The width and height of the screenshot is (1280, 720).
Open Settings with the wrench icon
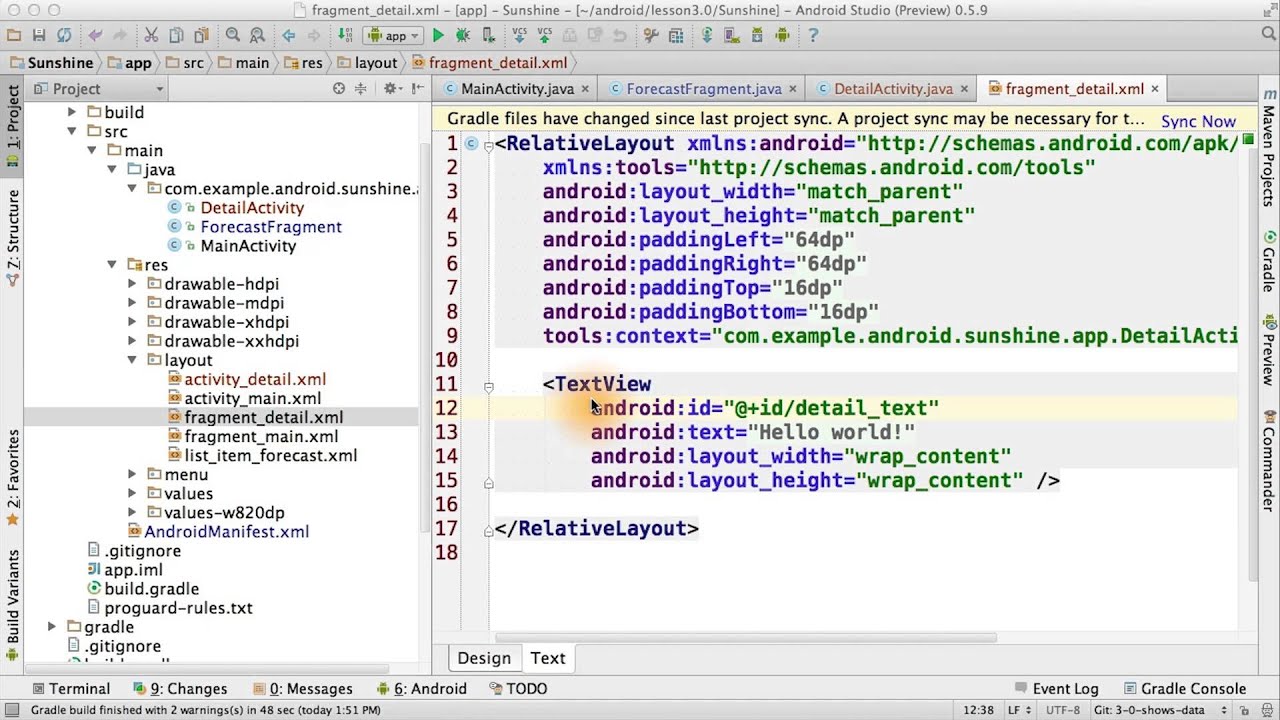651,35
